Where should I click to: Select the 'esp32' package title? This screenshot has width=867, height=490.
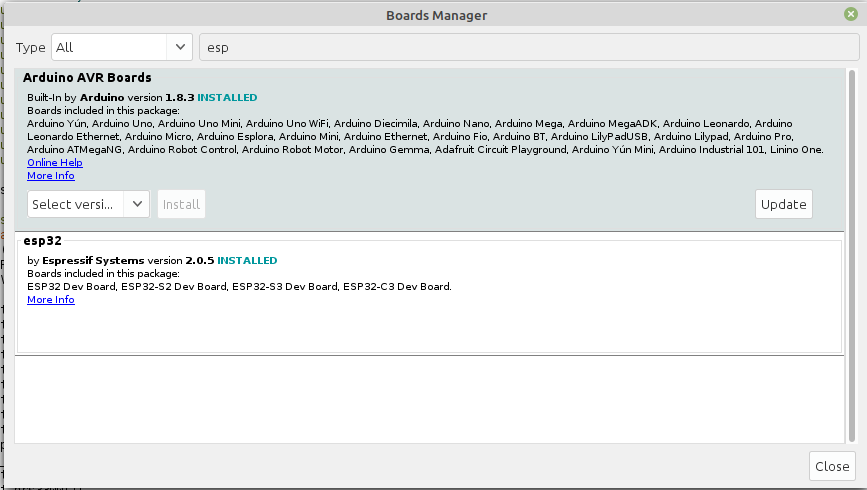(x=43, y=241)
